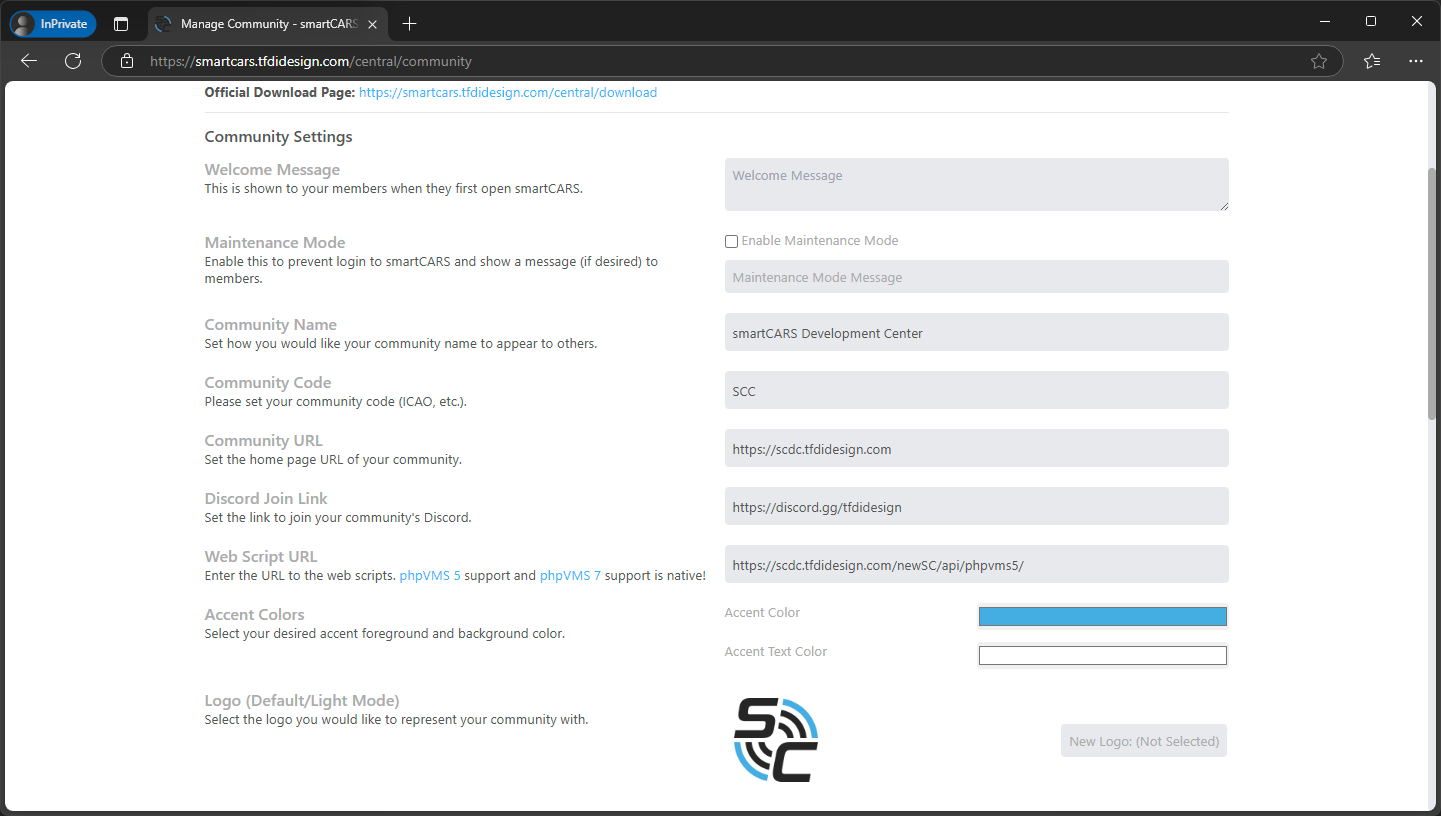The image size is (1441, 816).
Task: Click the InPrivate profile badge
Action: coord(53,24)
